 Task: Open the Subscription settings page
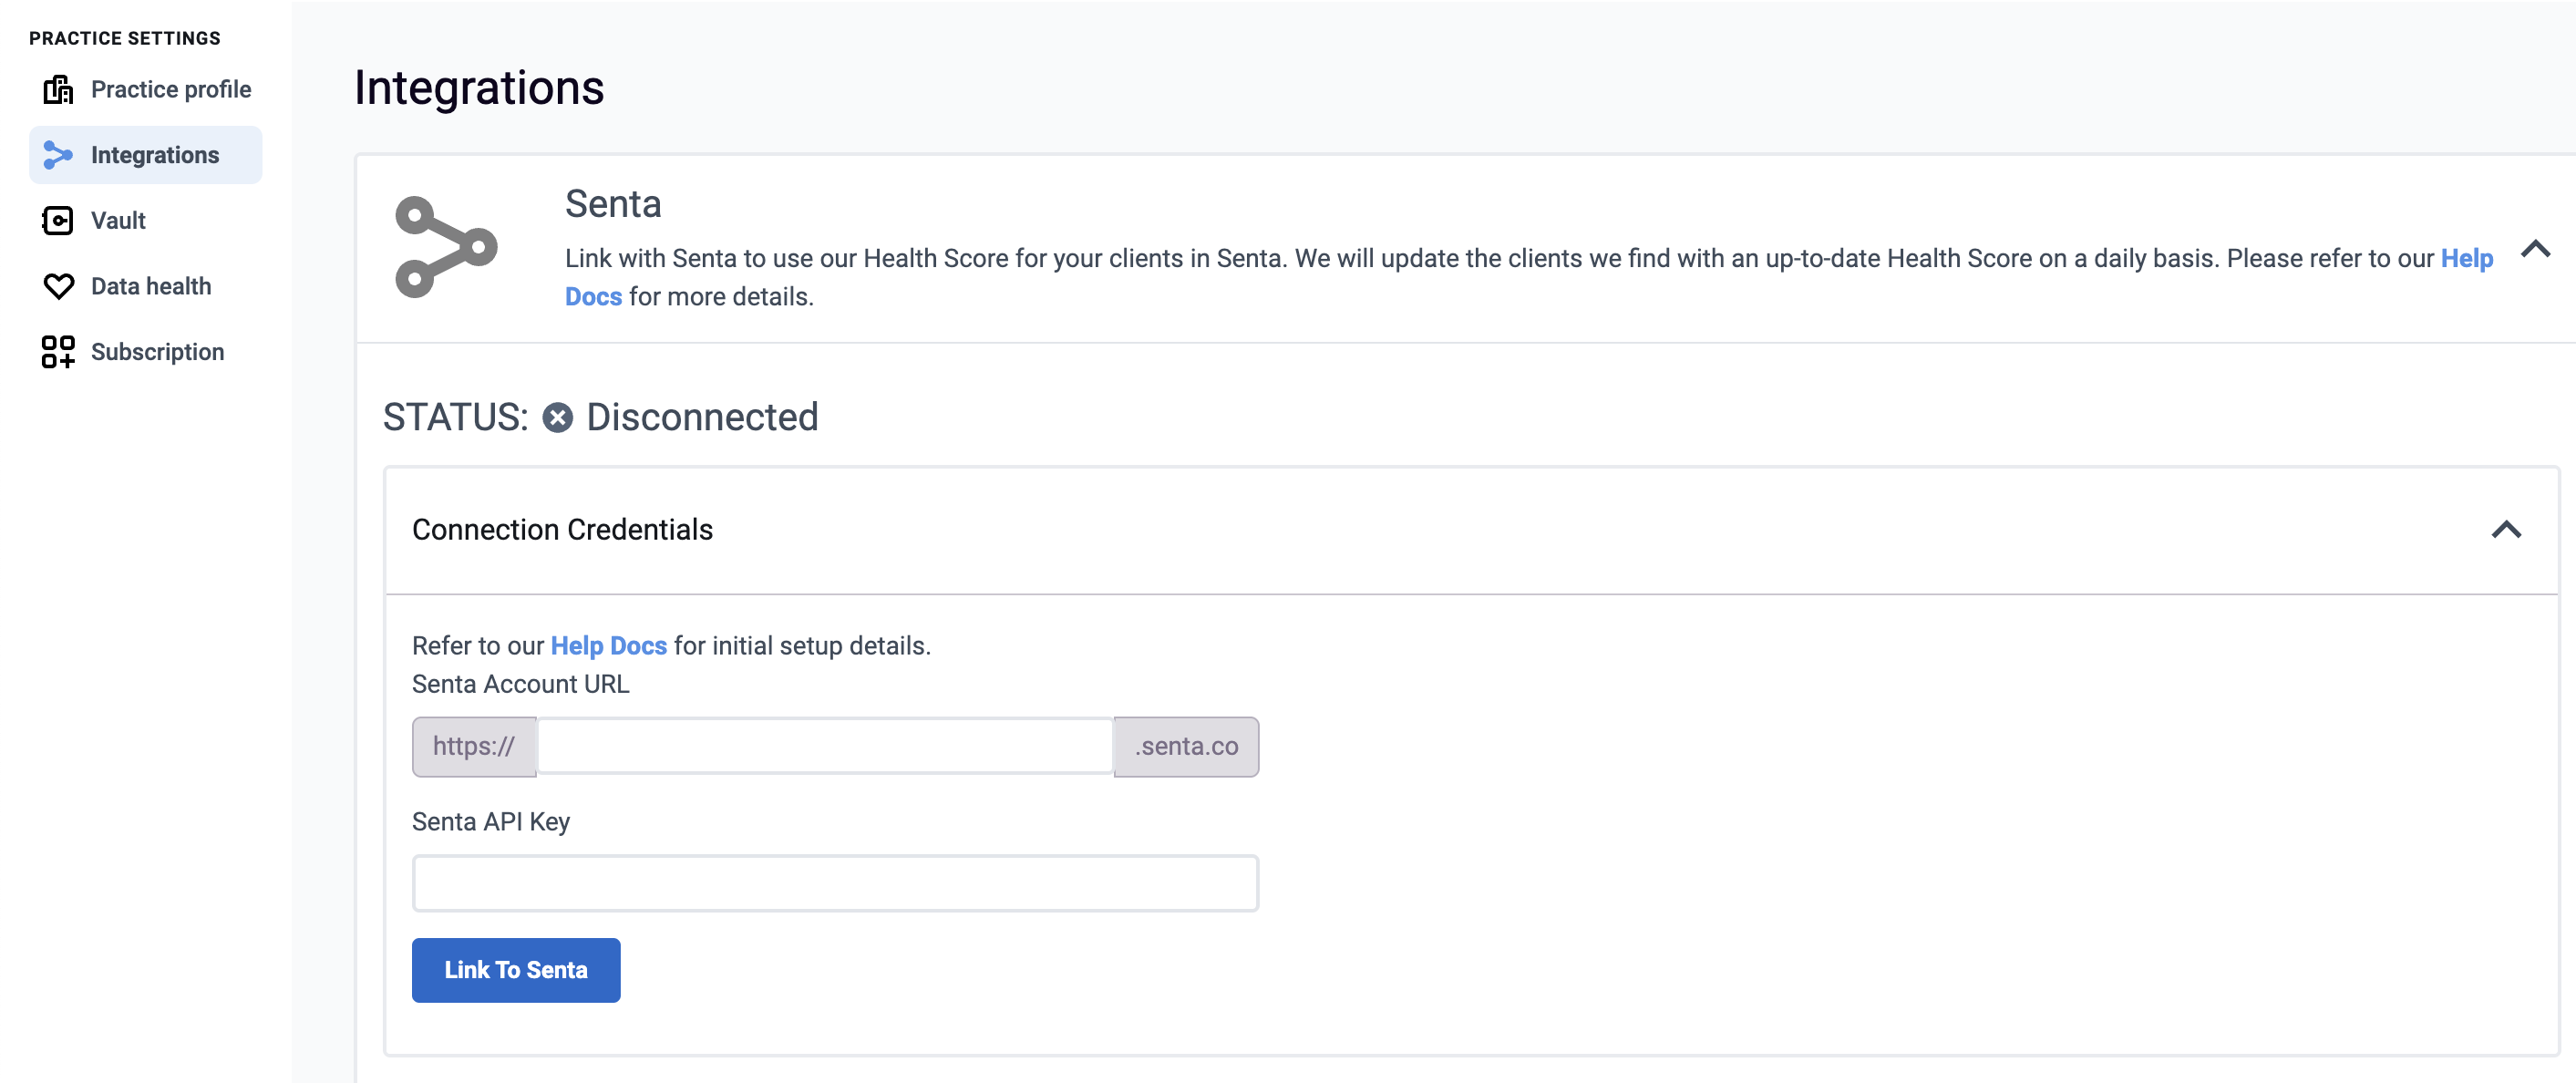(x=146, y=352)
